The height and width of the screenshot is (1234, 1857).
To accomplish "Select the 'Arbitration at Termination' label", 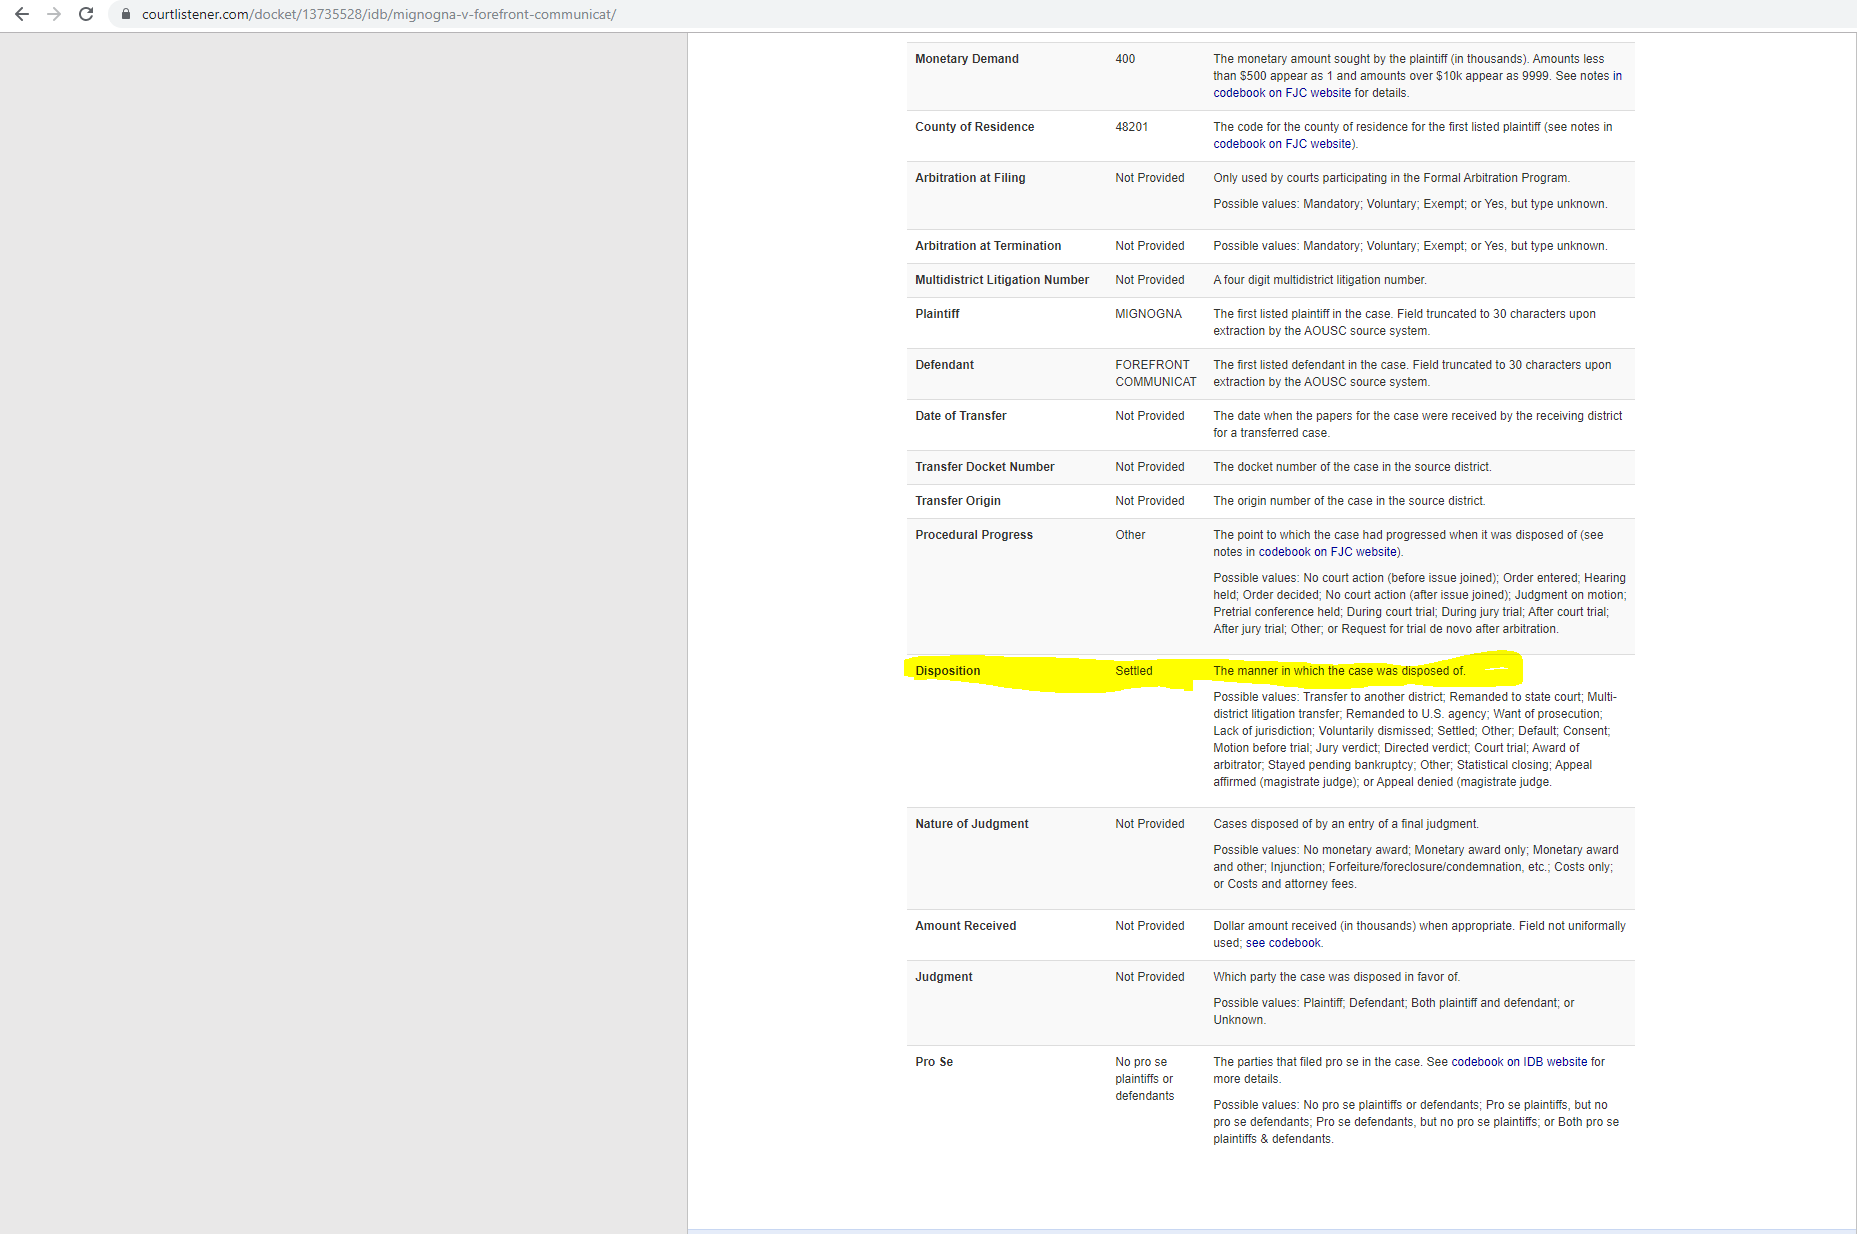I will point(988,246).
